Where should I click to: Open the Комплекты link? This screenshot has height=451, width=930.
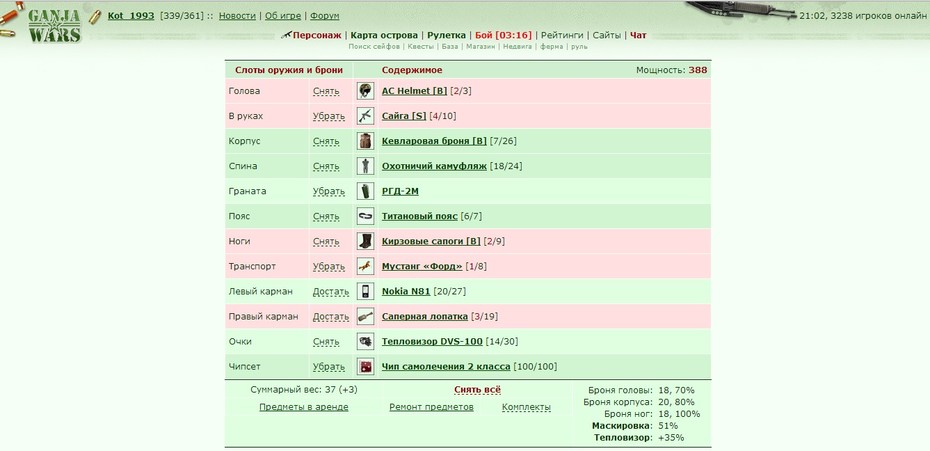tap(526, 407)
